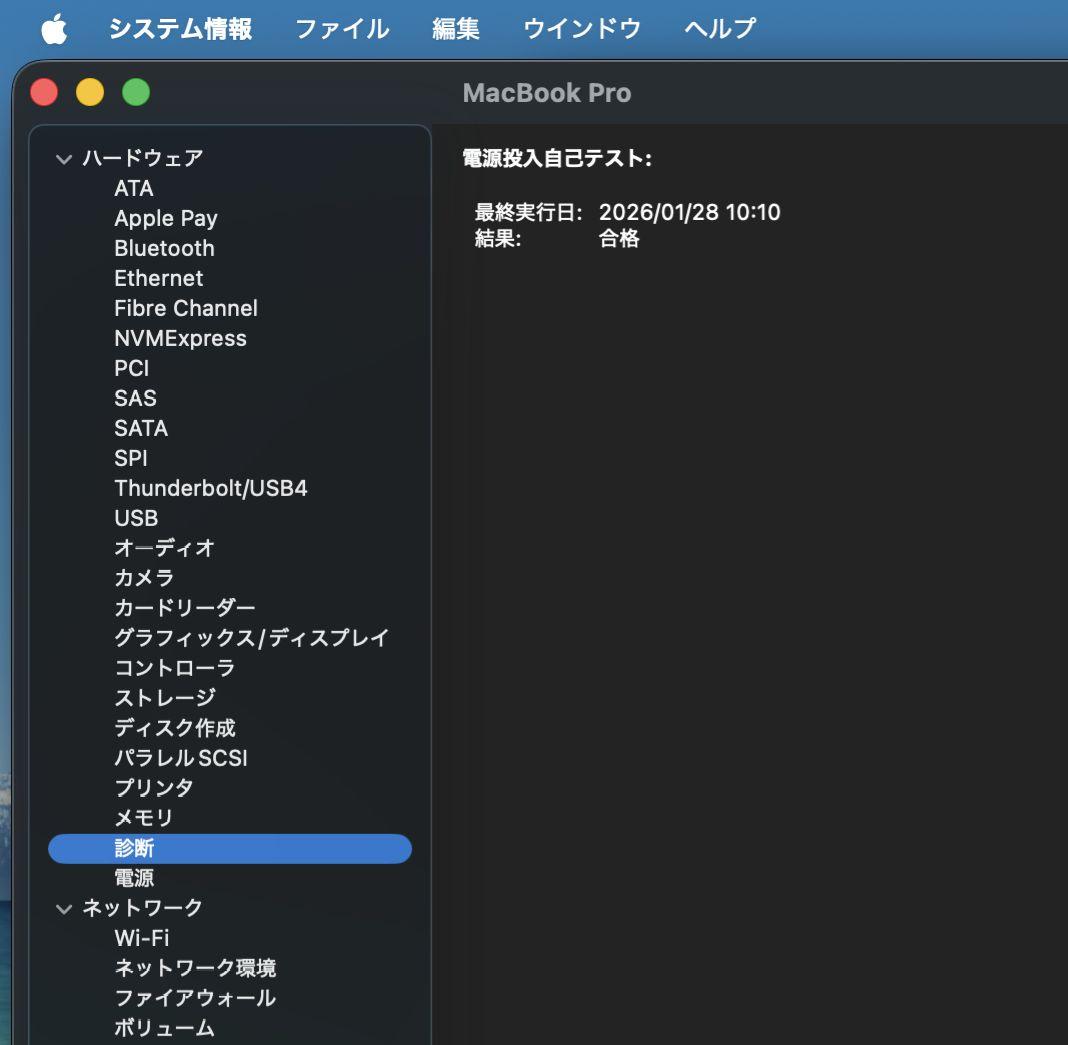Open the ファイル menu
The image size is (1068, 1045).
click(x=341, y=29)
